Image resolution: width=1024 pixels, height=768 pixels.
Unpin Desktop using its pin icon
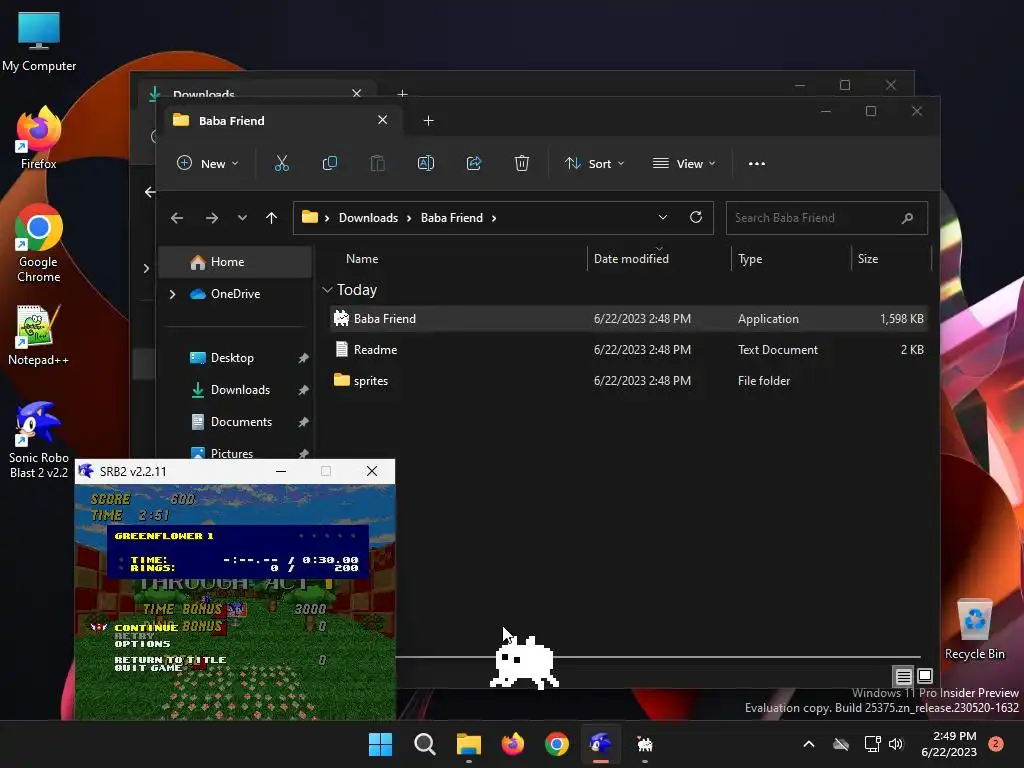tap(303, 359)
